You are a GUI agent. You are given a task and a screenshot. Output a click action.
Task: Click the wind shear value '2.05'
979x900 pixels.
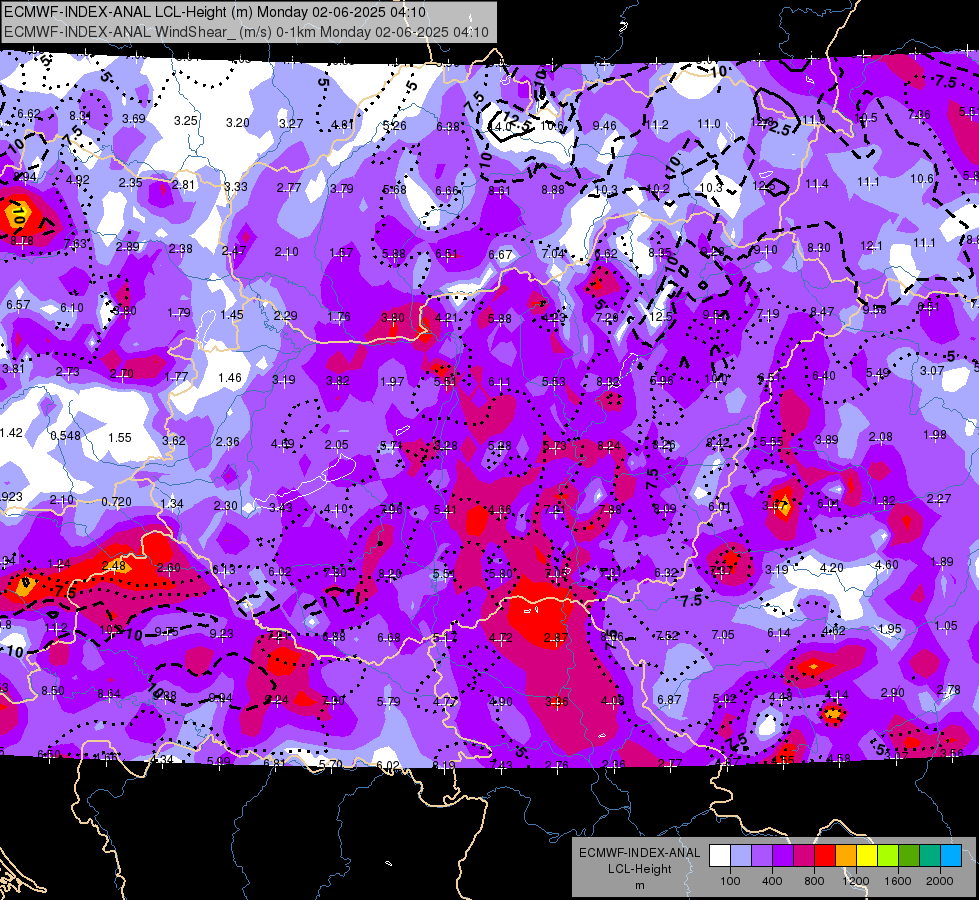tap(337, 445)
